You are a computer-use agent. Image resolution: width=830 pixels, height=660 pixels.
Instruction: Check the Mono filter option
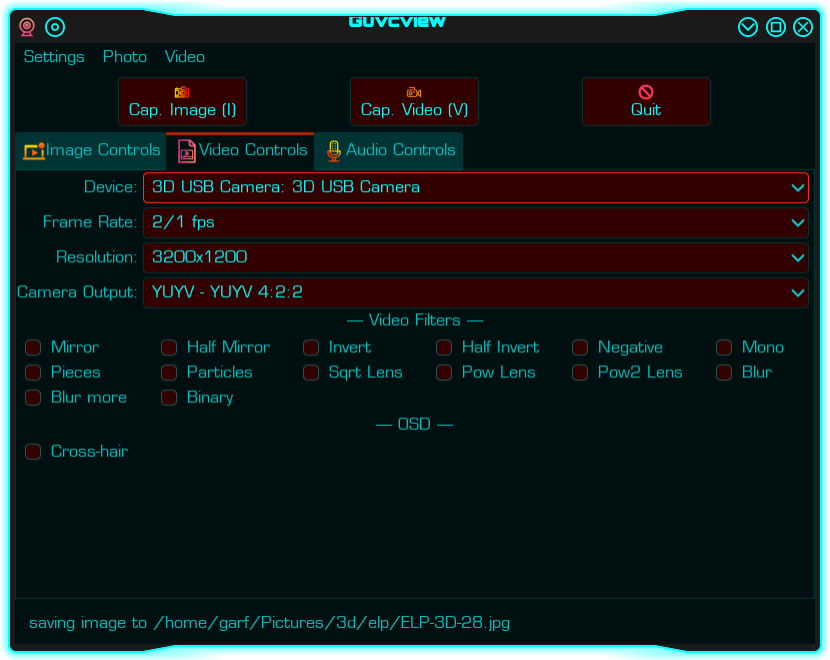(x=724, y=348)
